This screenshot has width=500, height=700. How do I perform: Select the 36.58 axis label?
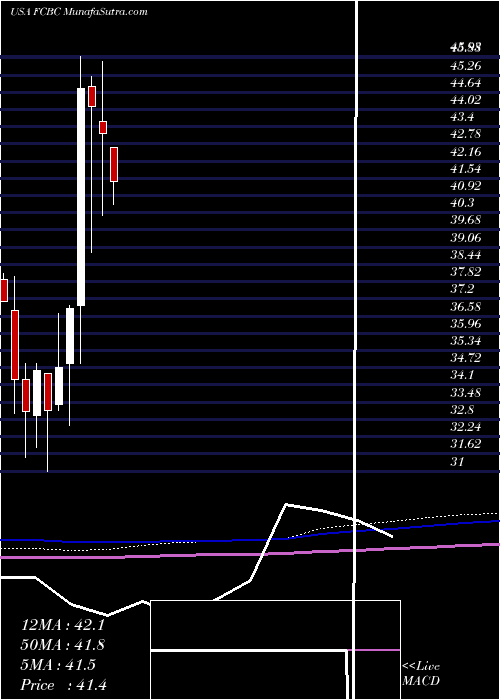pos(466,307)
